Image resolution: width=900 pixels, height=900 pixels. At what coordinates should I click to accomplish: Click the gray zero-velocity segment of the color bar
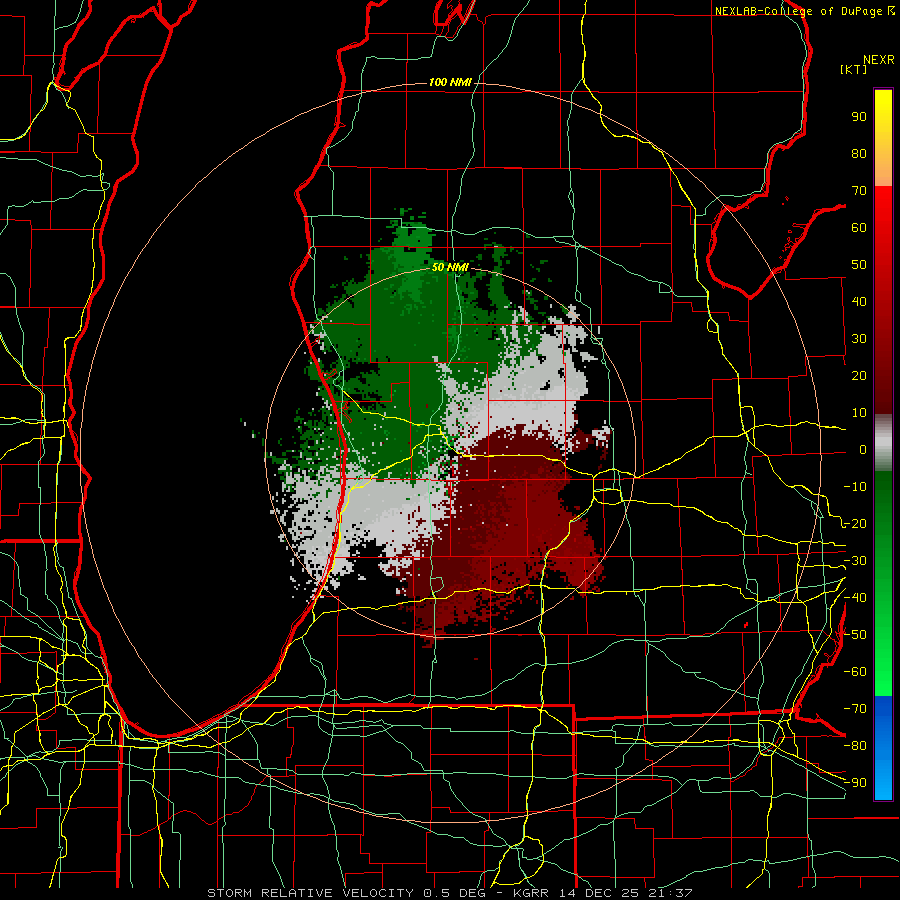click(883, 443)
